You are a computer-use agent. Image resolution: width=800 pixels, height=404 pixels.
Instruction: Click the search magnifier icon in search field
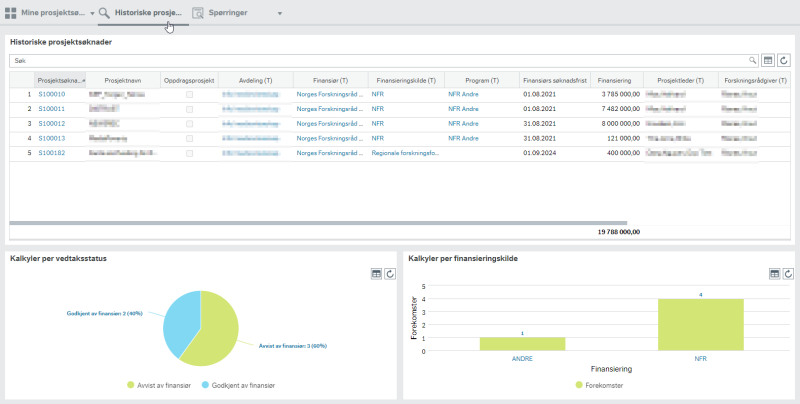752,61
